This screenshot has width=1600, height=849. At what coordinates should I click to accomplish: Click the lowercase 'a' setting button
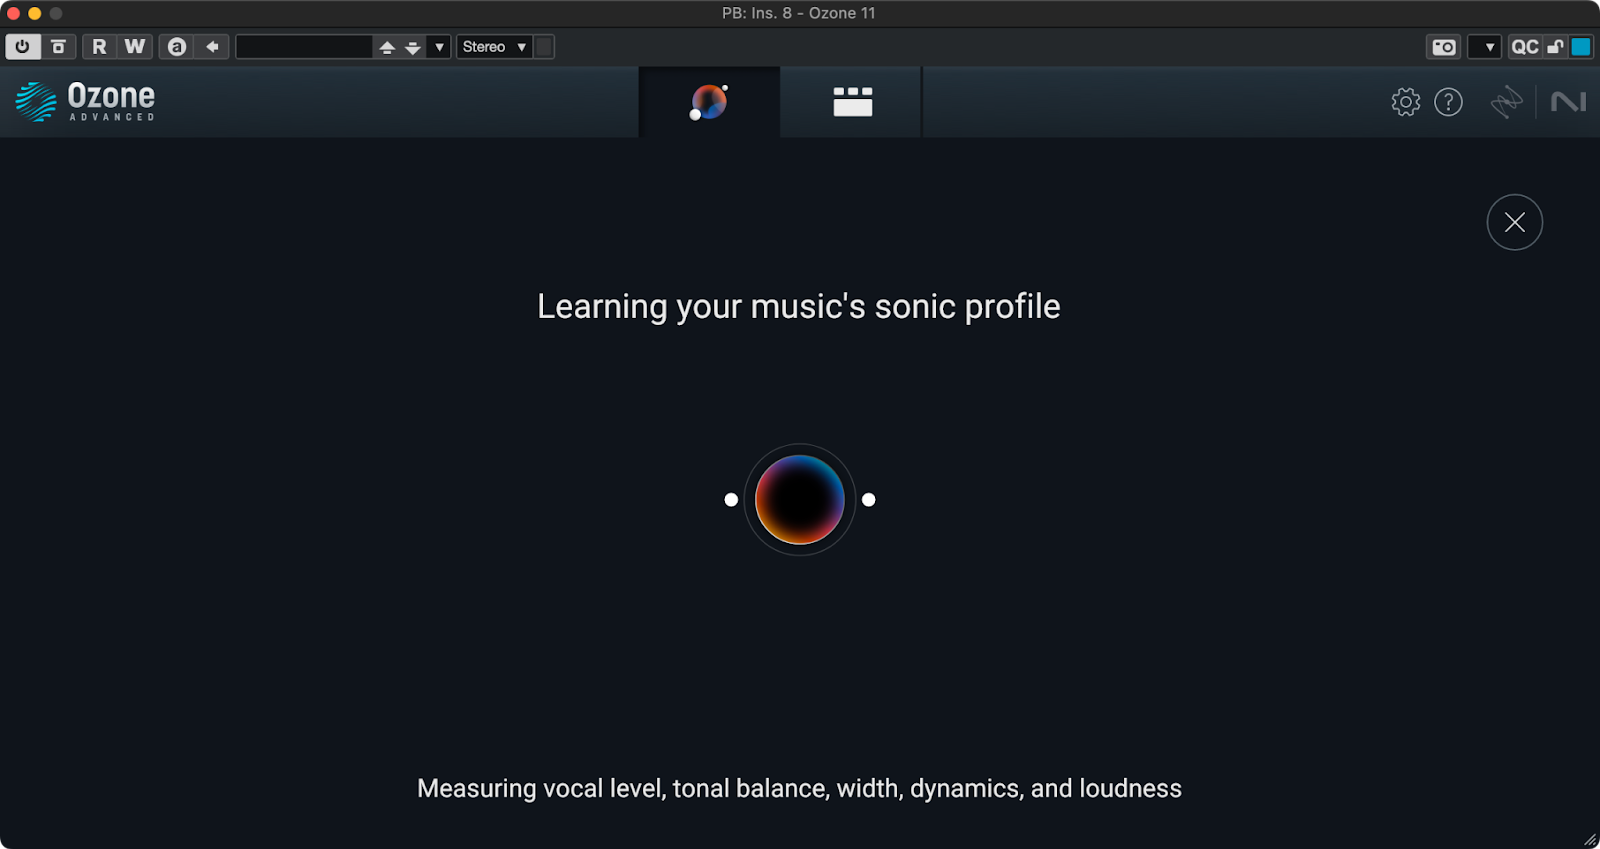pyautogui.click(x=177, y=47)
